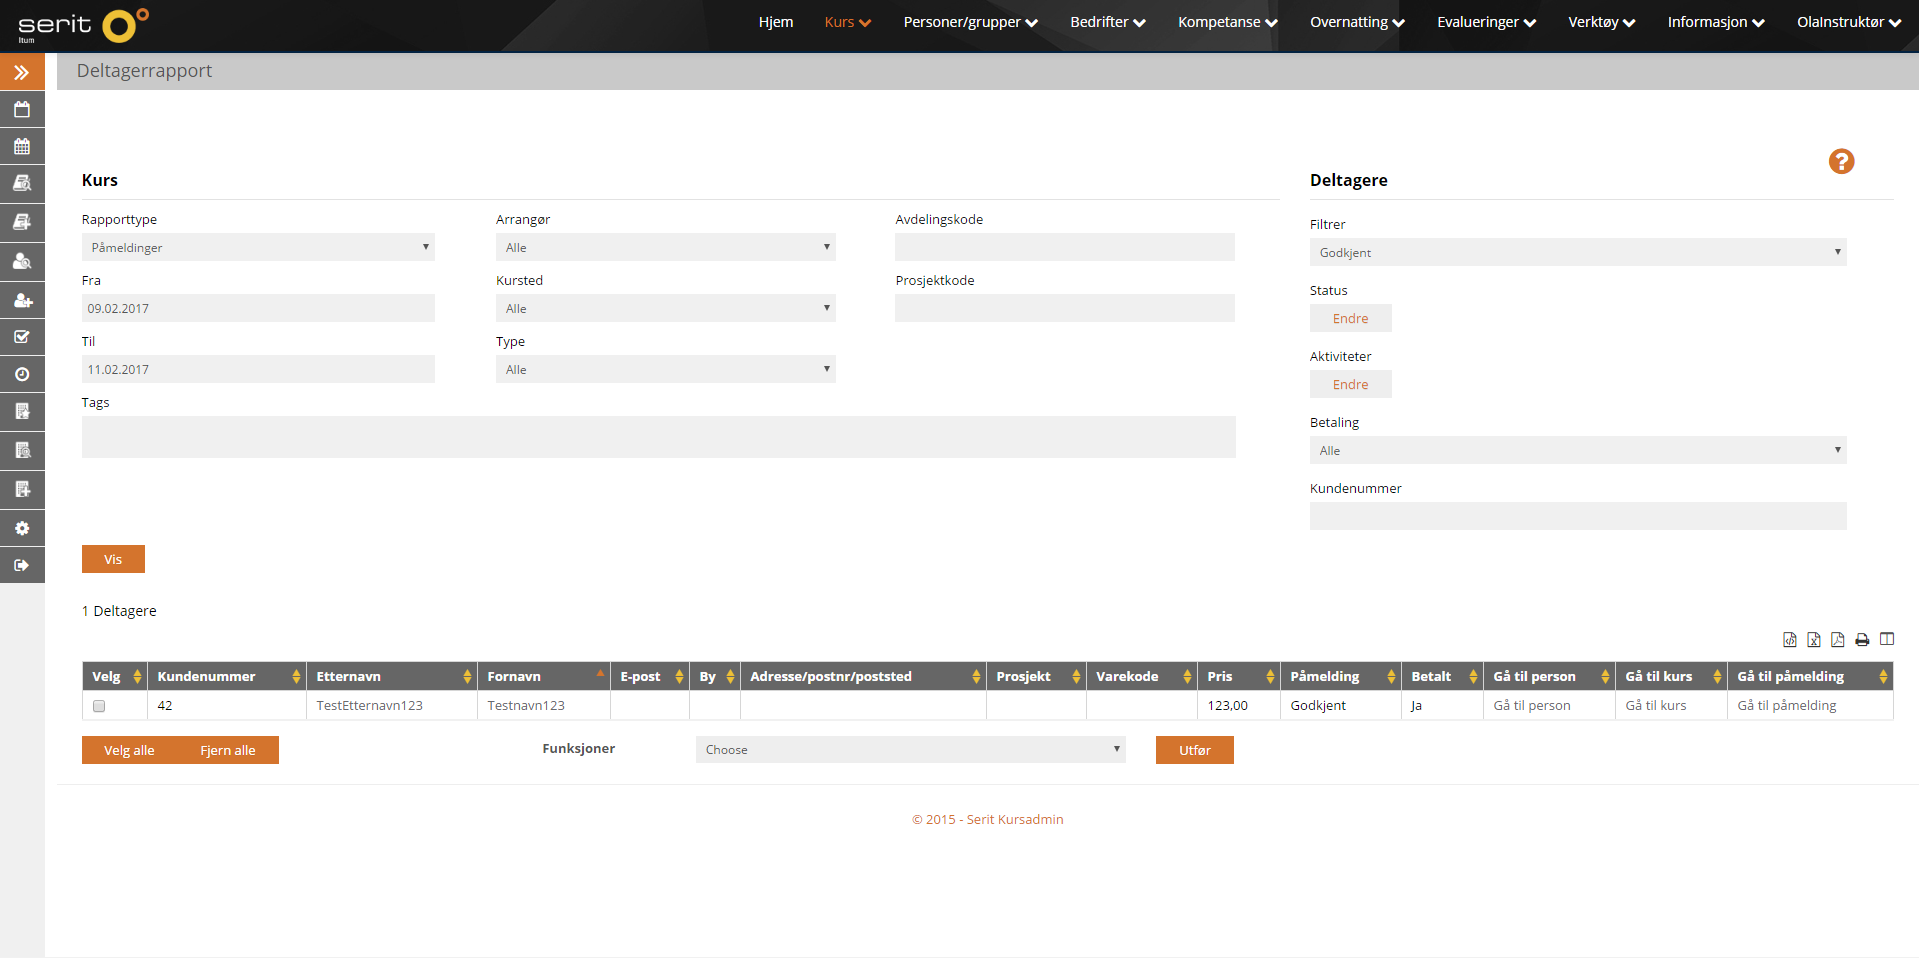Follow the Gå til person link
The height and width of the screenshot is (958, 1919).
[1531, 705]
